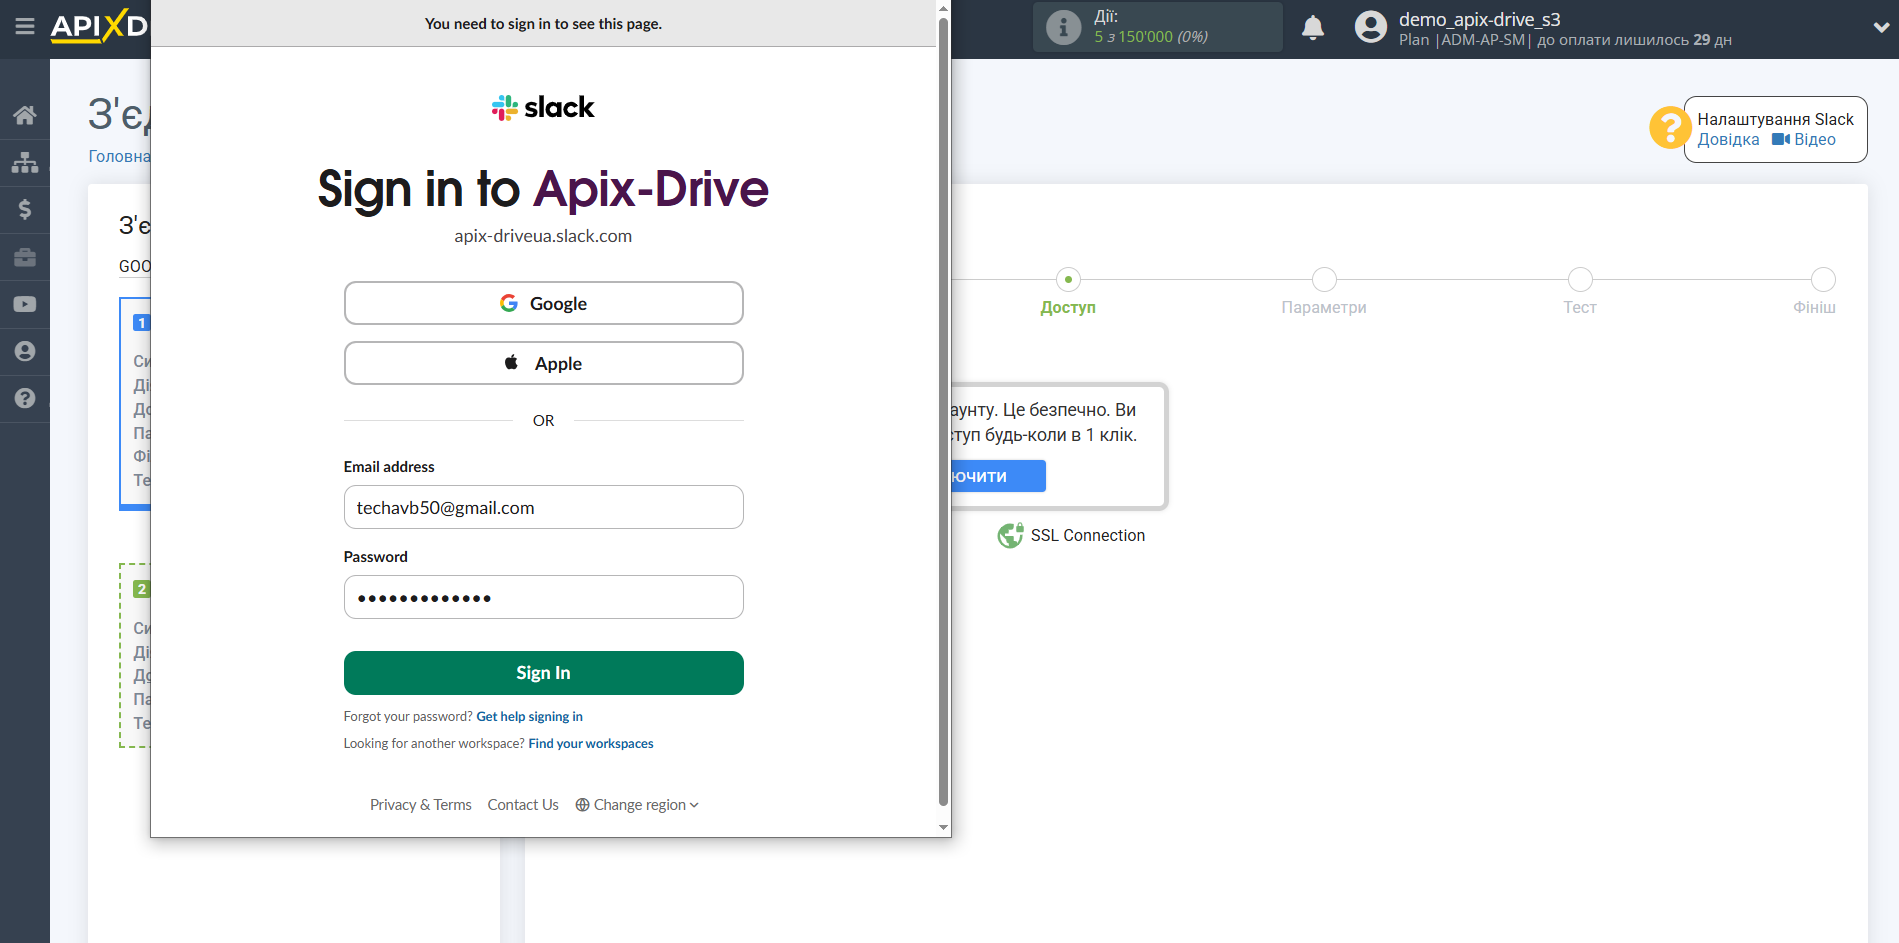Click the dollar billing icon in sidebar
Image resolution: width=1899 pixels, height=943 pixels.
click(25, 209)
